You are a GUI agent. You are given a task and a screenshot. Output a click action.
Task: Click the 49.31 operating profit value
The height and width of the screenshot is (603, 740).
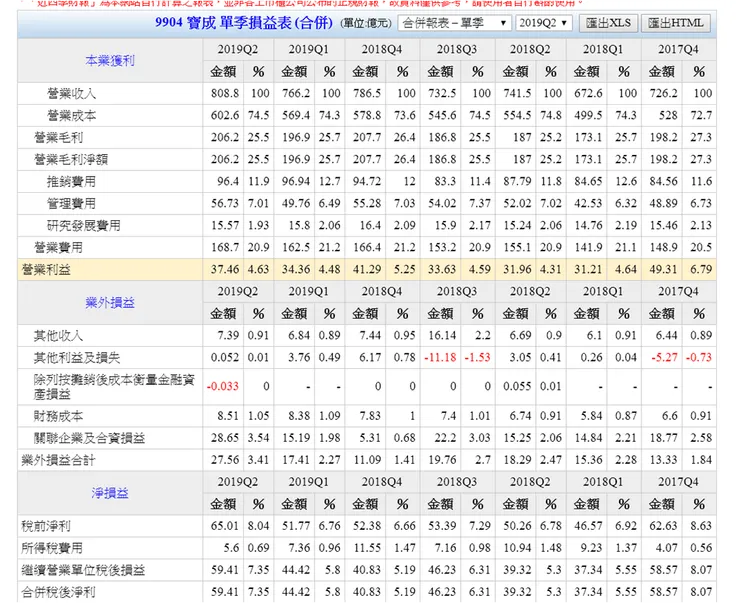tap(663, 269)
